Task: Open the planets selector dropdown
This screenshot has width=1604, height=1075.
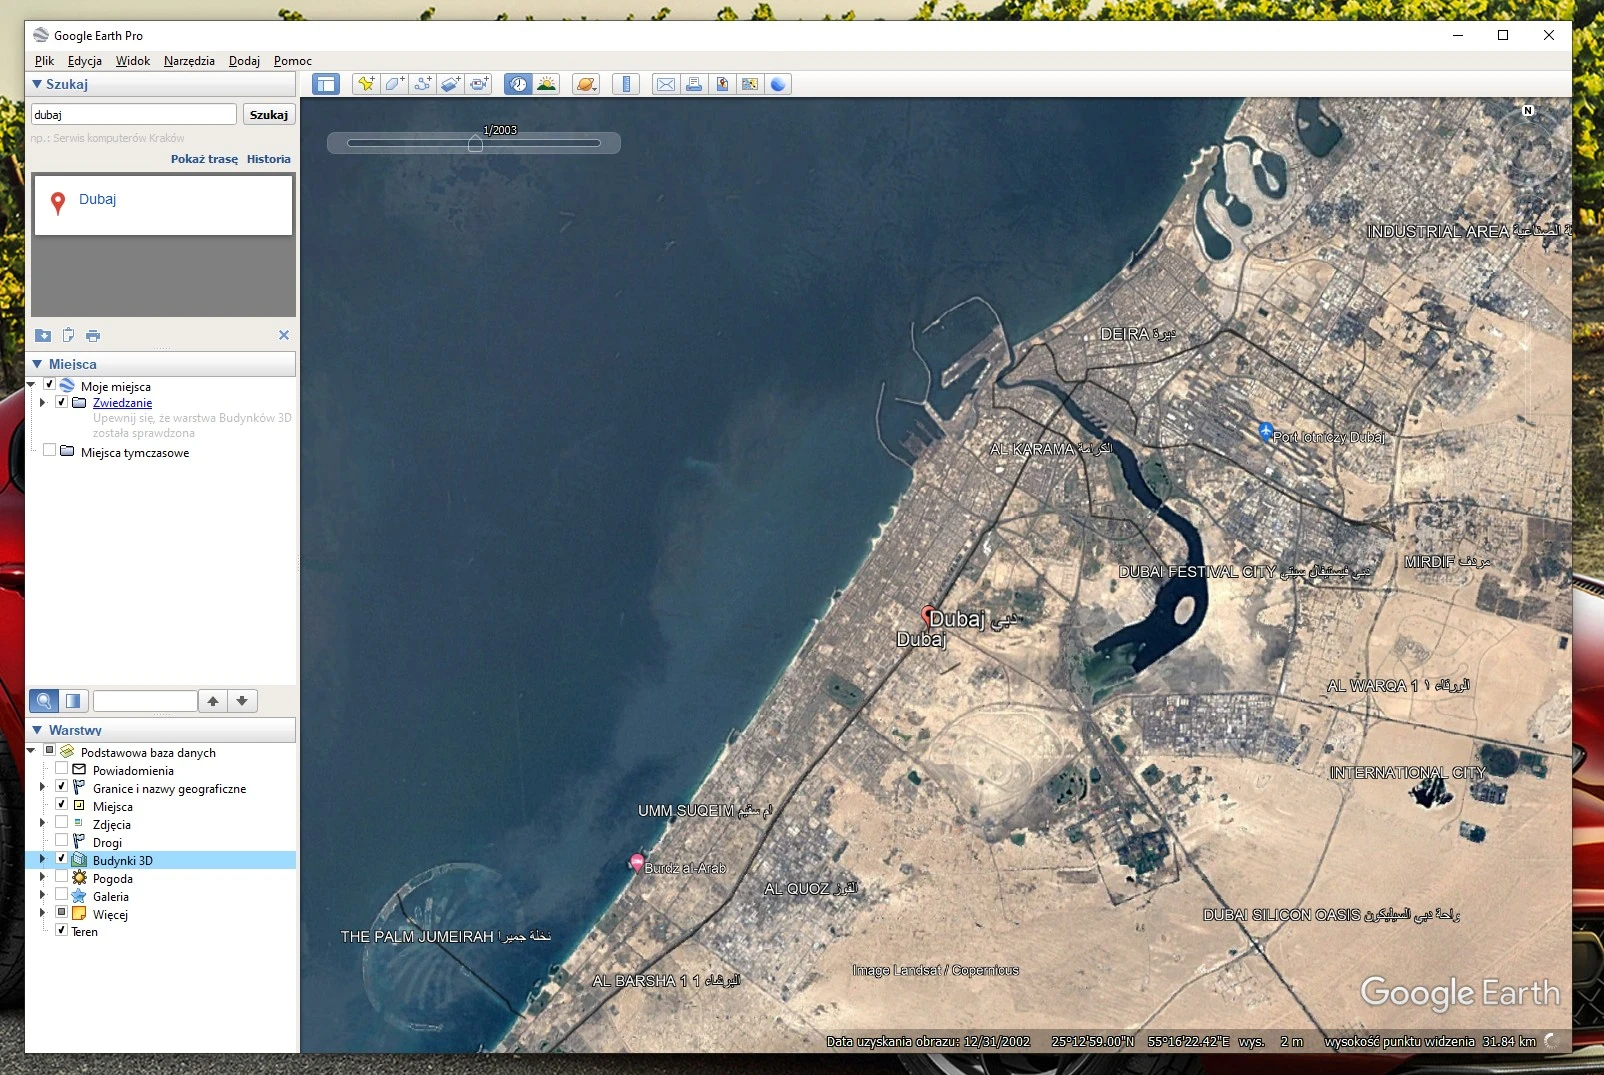Action: coord(586,84)
